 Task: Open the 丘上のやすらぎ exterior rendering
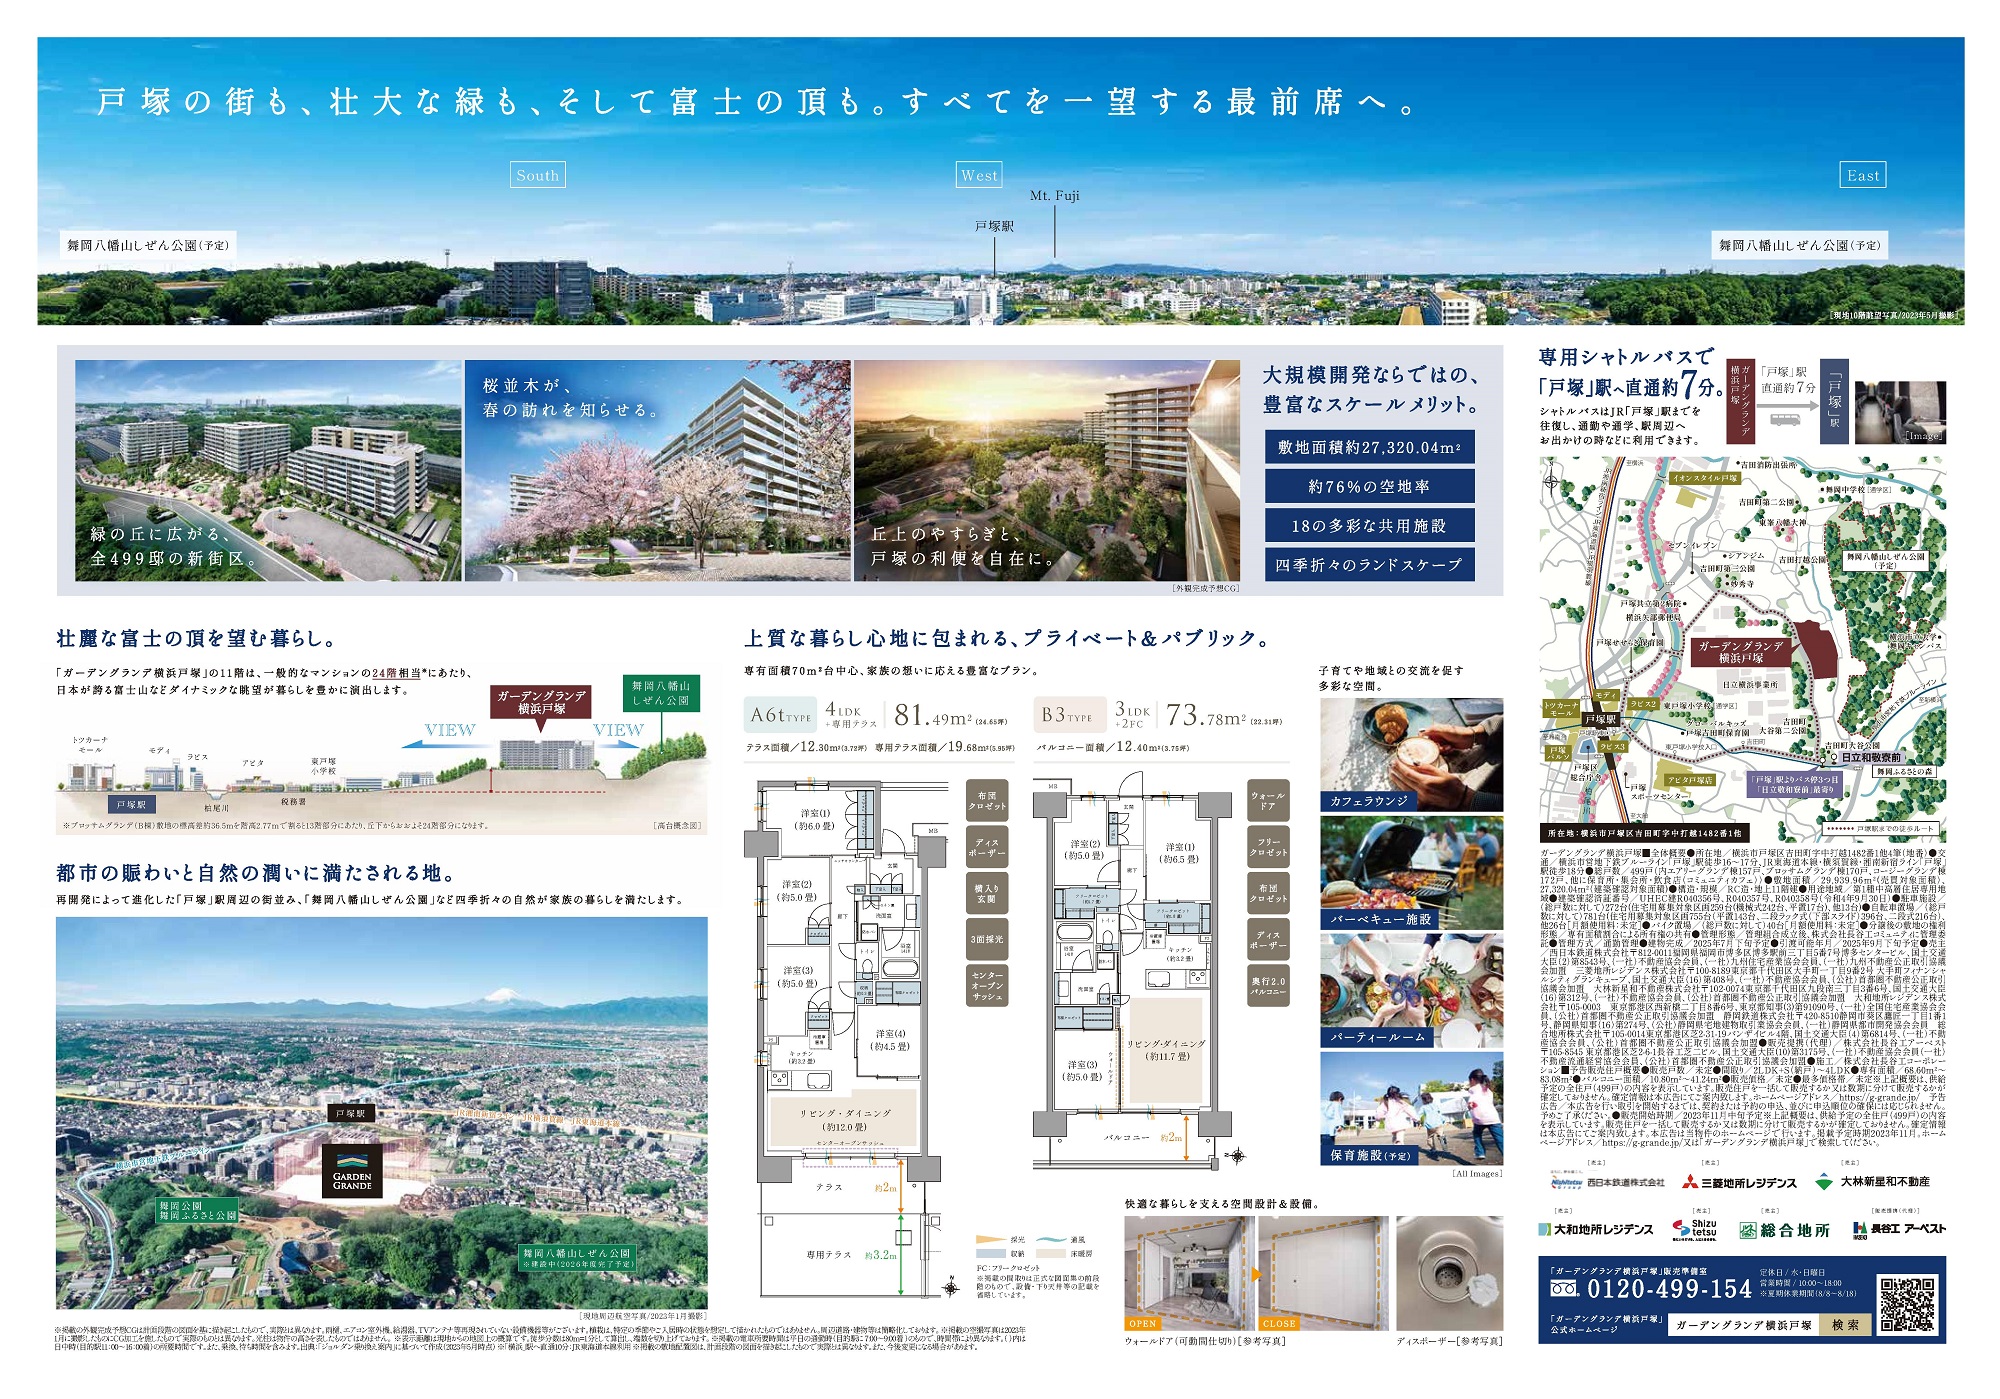tap(1047, 471)
